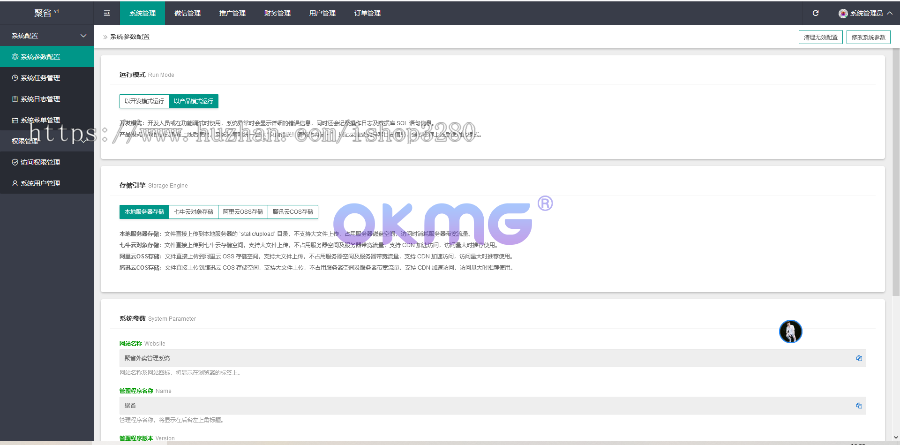Click the 网站名称 Website label
The width and height of the screenshot is (900, 445).
142,343
